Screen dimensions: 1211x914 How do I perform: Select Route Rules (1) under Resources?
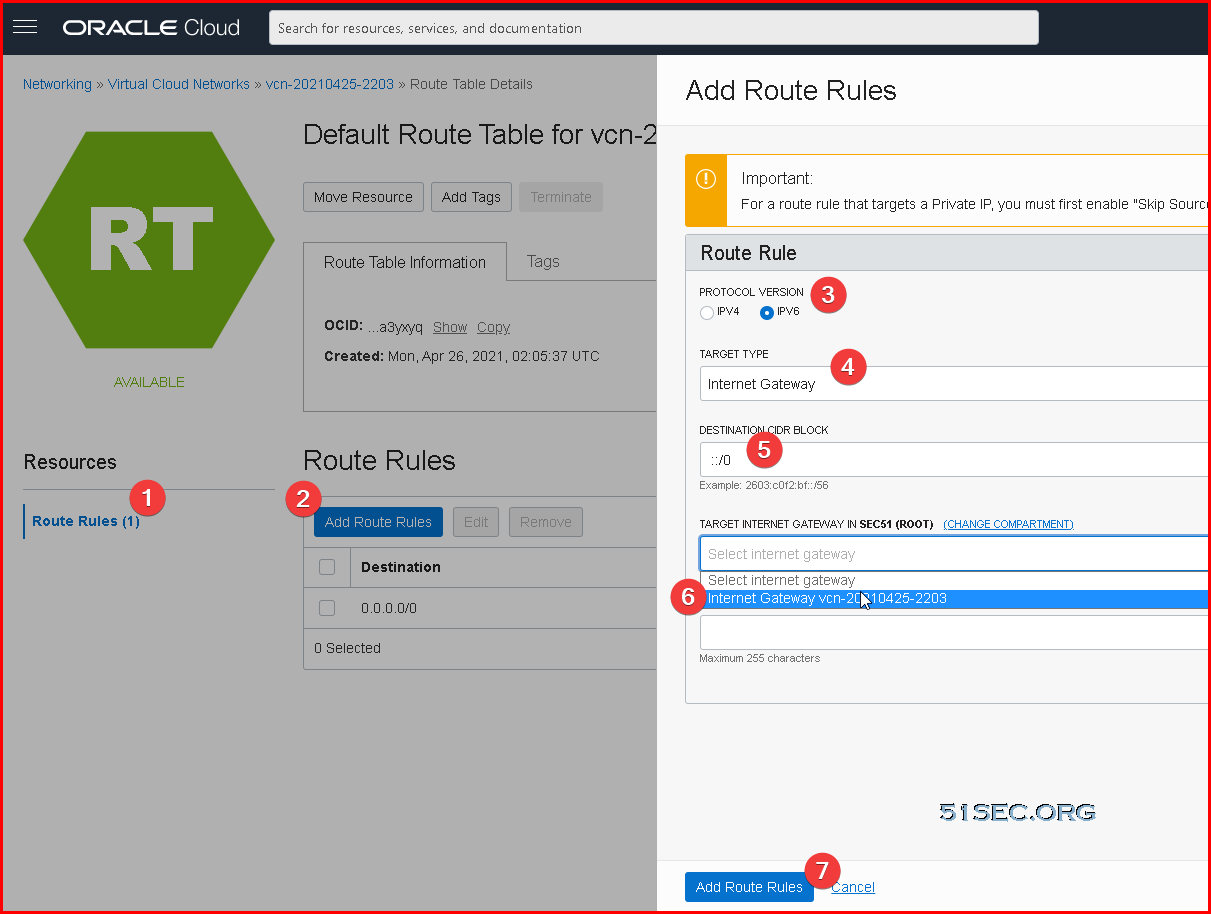(86, 521)
